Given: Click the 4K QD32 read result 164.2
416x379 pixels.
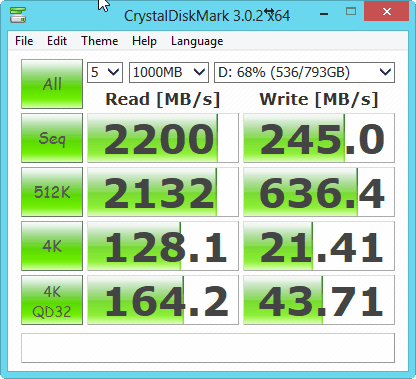Looking at the screenshot, I should click(x=163, y=300).
